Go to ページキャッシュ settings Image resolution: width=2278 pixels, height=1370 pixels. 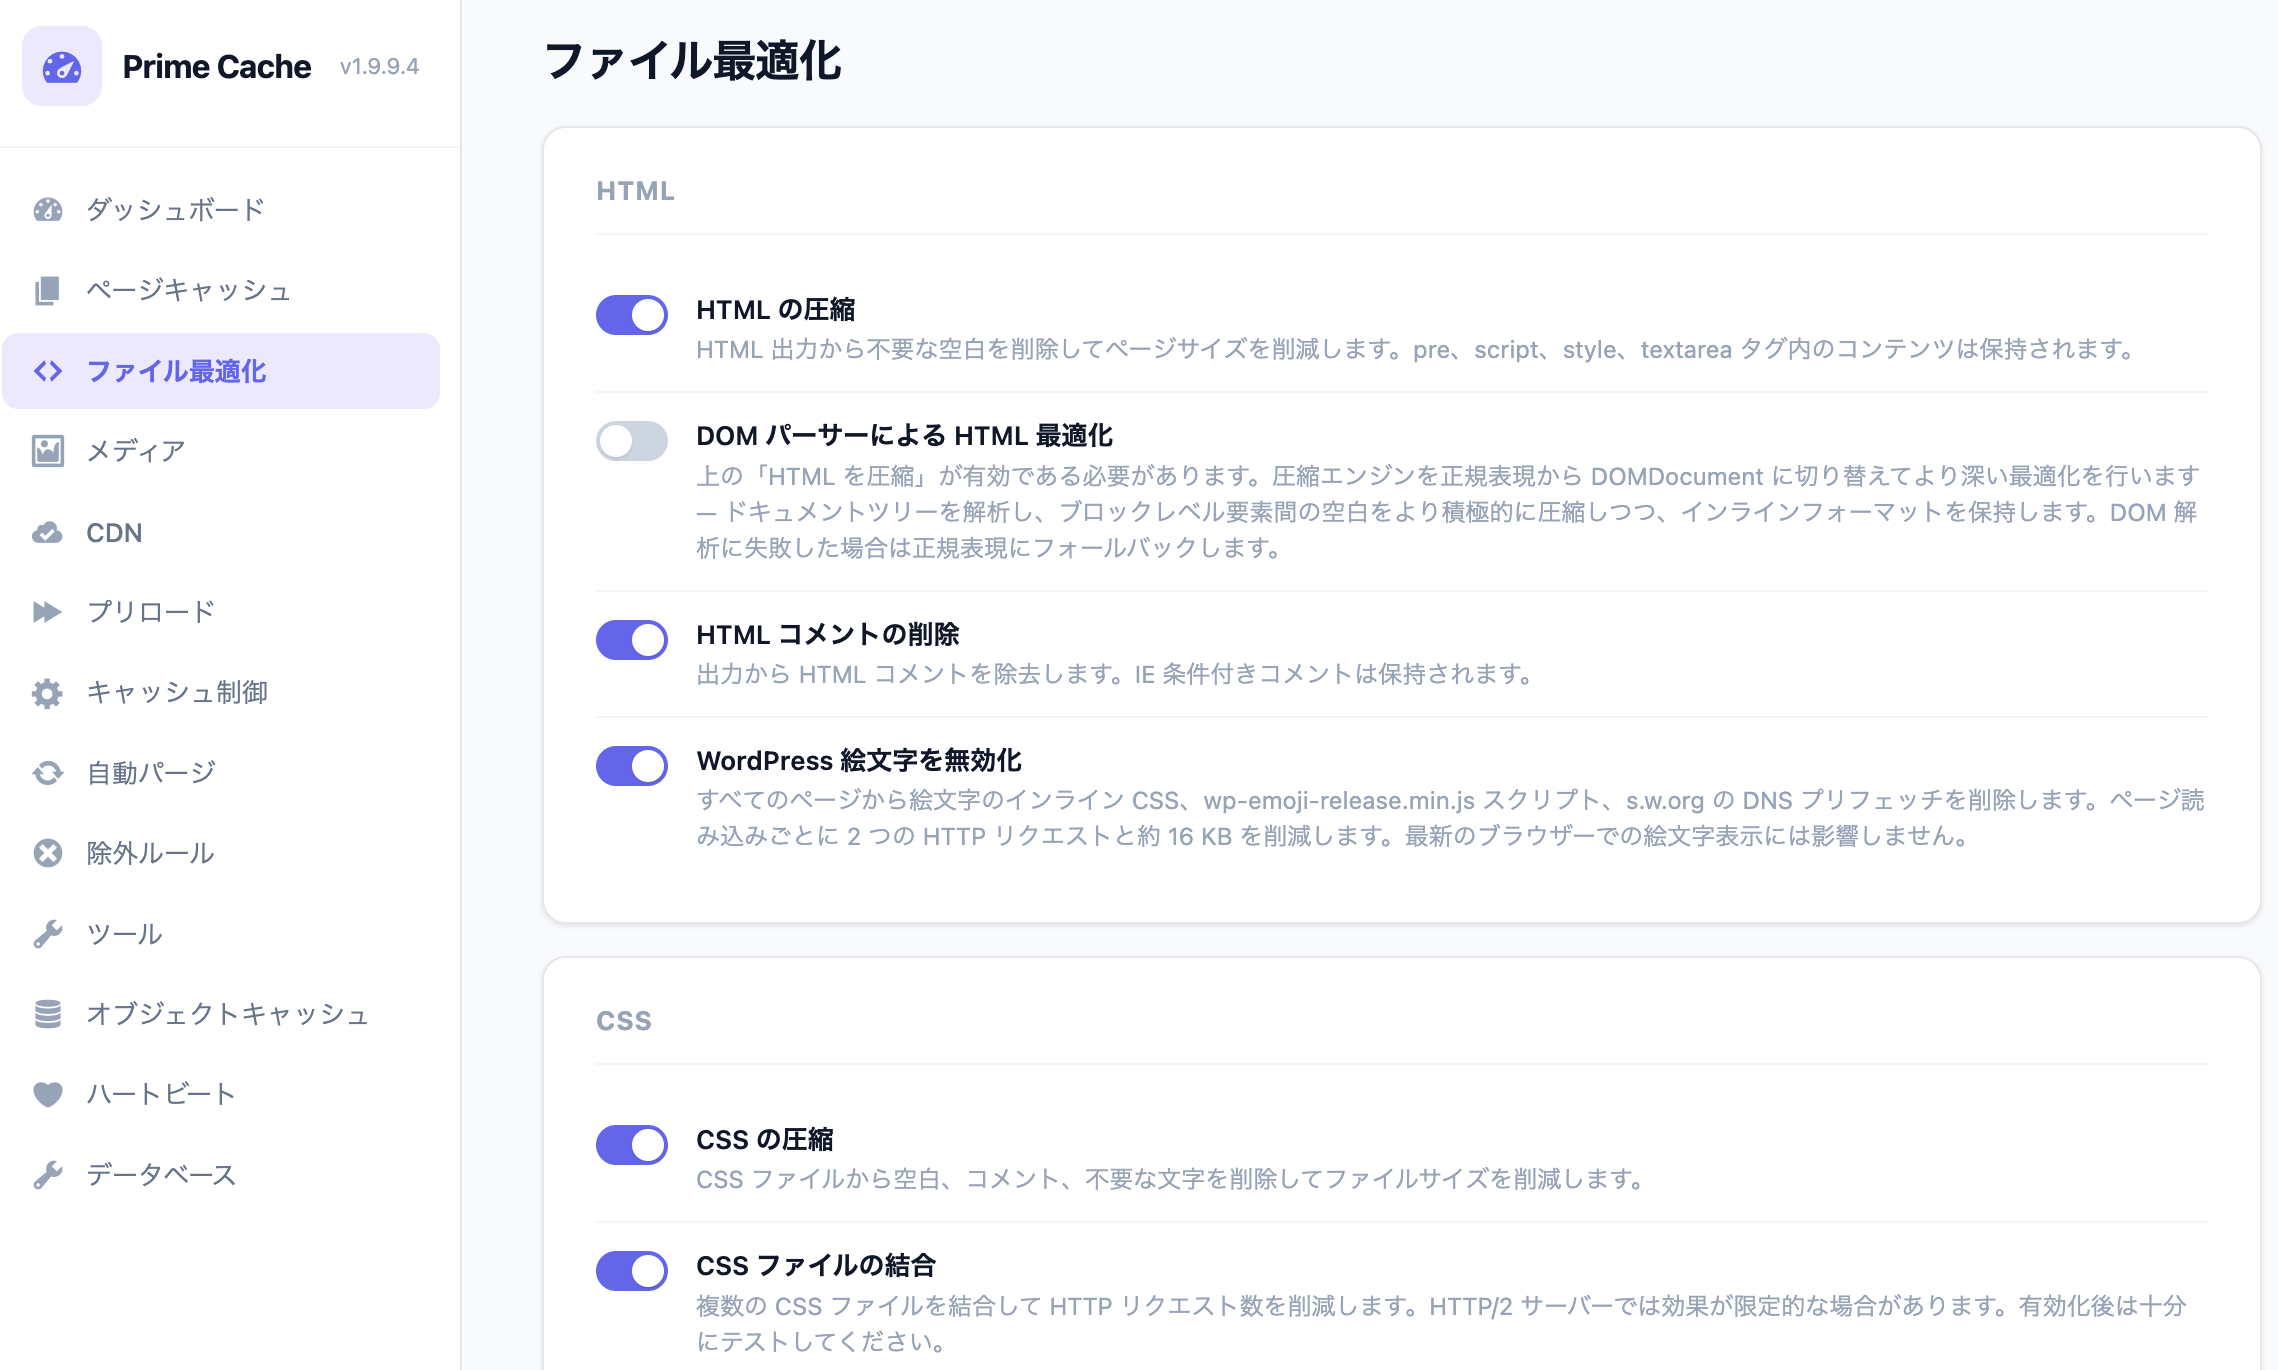pyautogui.click(x=221, y=290)
